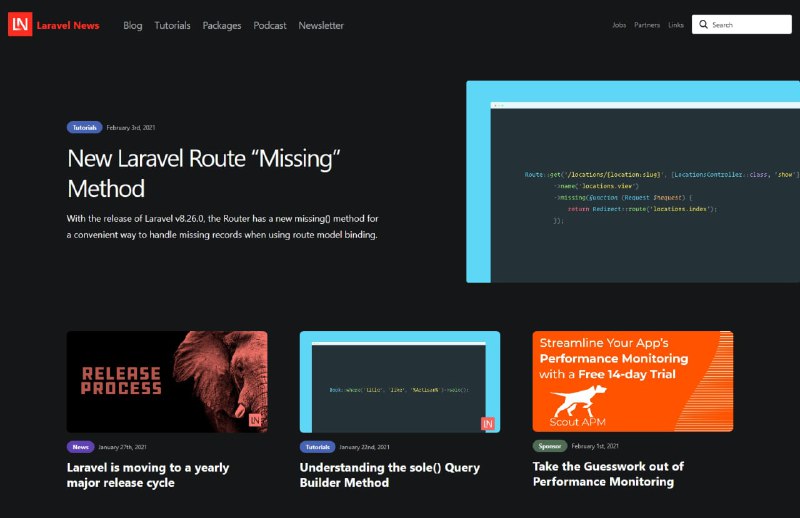
Task: Click the Tutorials tag dated January 22nd
Action: (317, 447)
